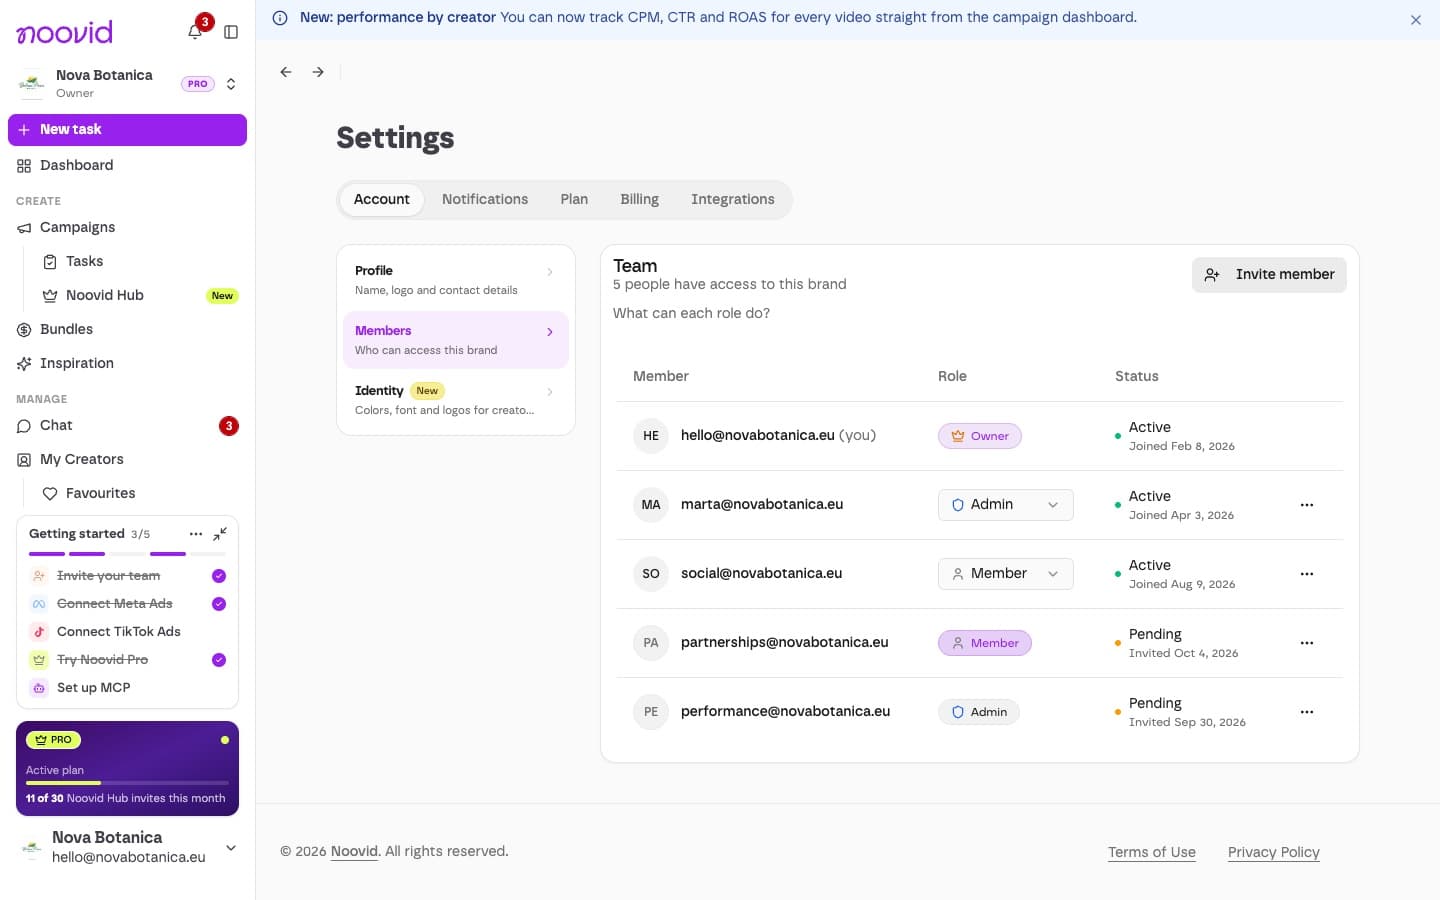Dismiss the performance by creator banner
The image size is (1440, 900).
click(1416, 20)
